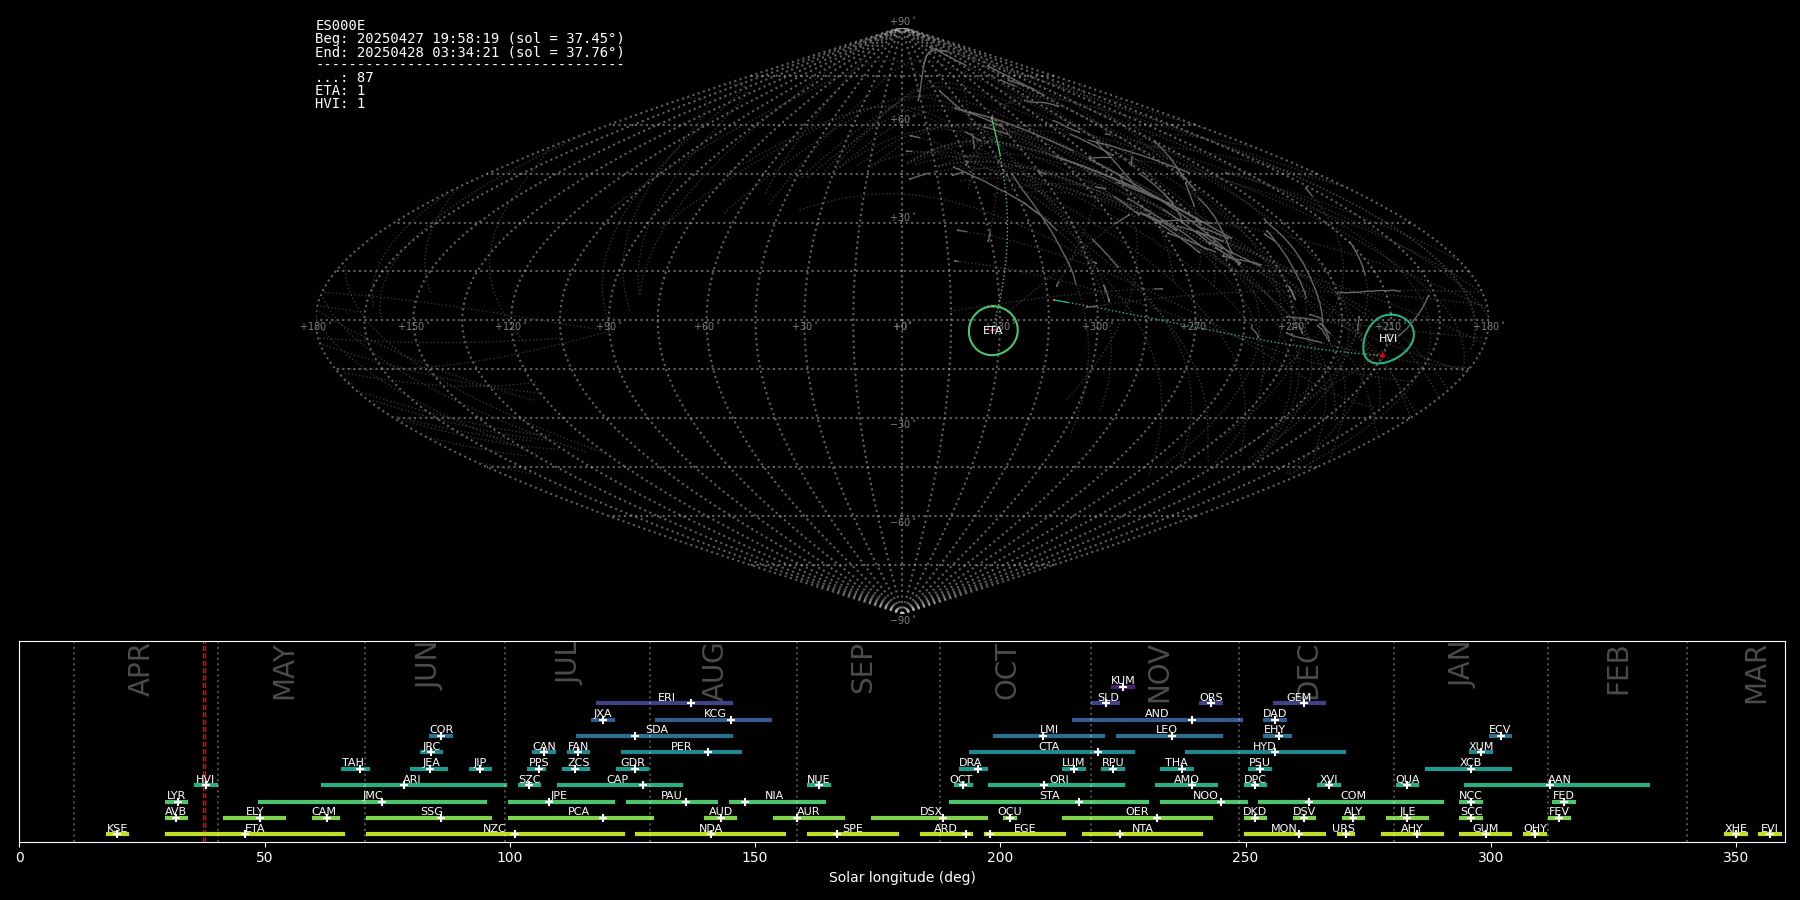Screen dimensions: 1800x900
Task: Click the DEC month label
Action: [x=1308, y=673]
